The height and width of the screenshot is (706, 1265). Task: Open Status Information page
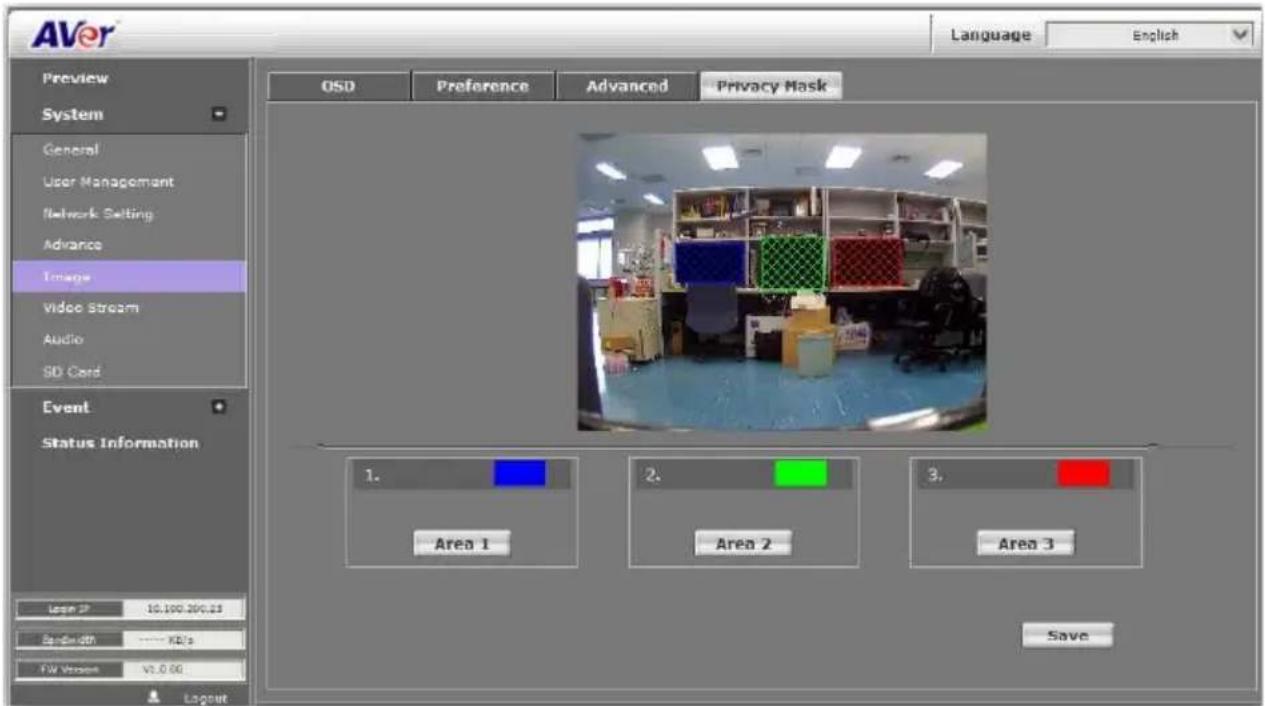[x=120, y=443]
